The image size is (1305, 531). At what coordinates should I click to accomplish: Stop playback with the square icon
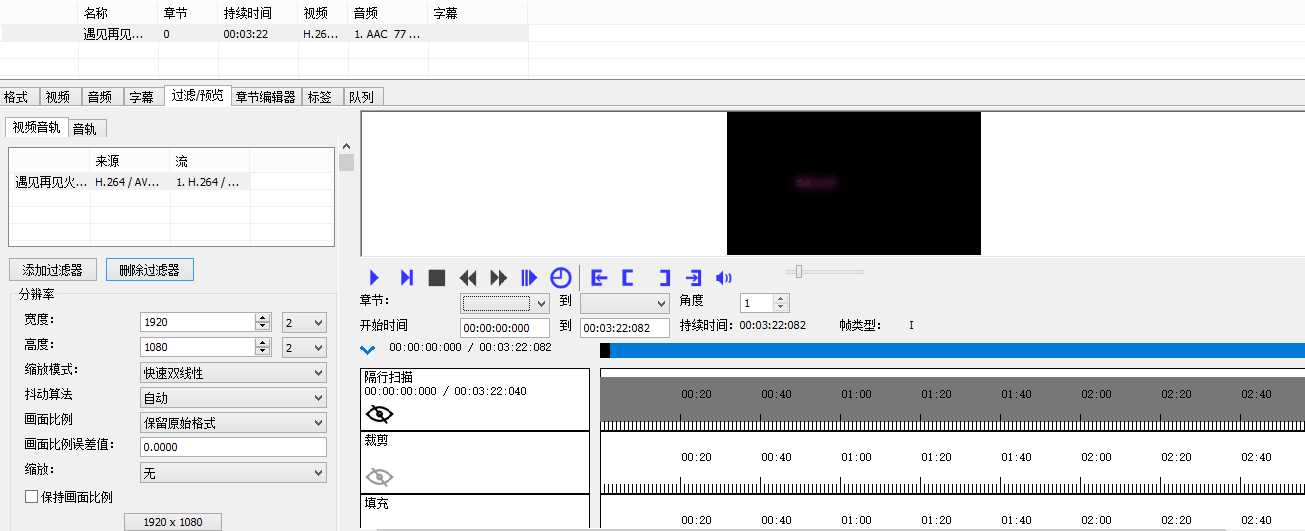437,278
